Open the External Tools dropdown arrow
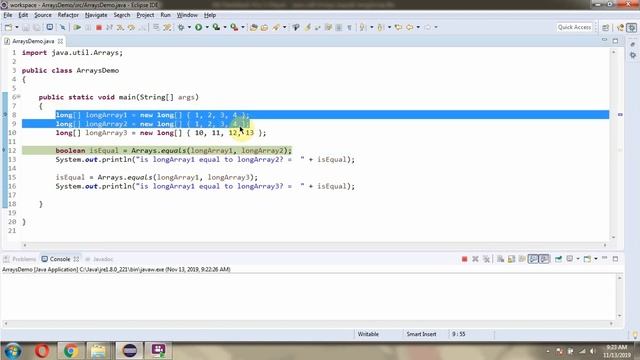Viewport: 640px width, 360px height. pos(243,27)
